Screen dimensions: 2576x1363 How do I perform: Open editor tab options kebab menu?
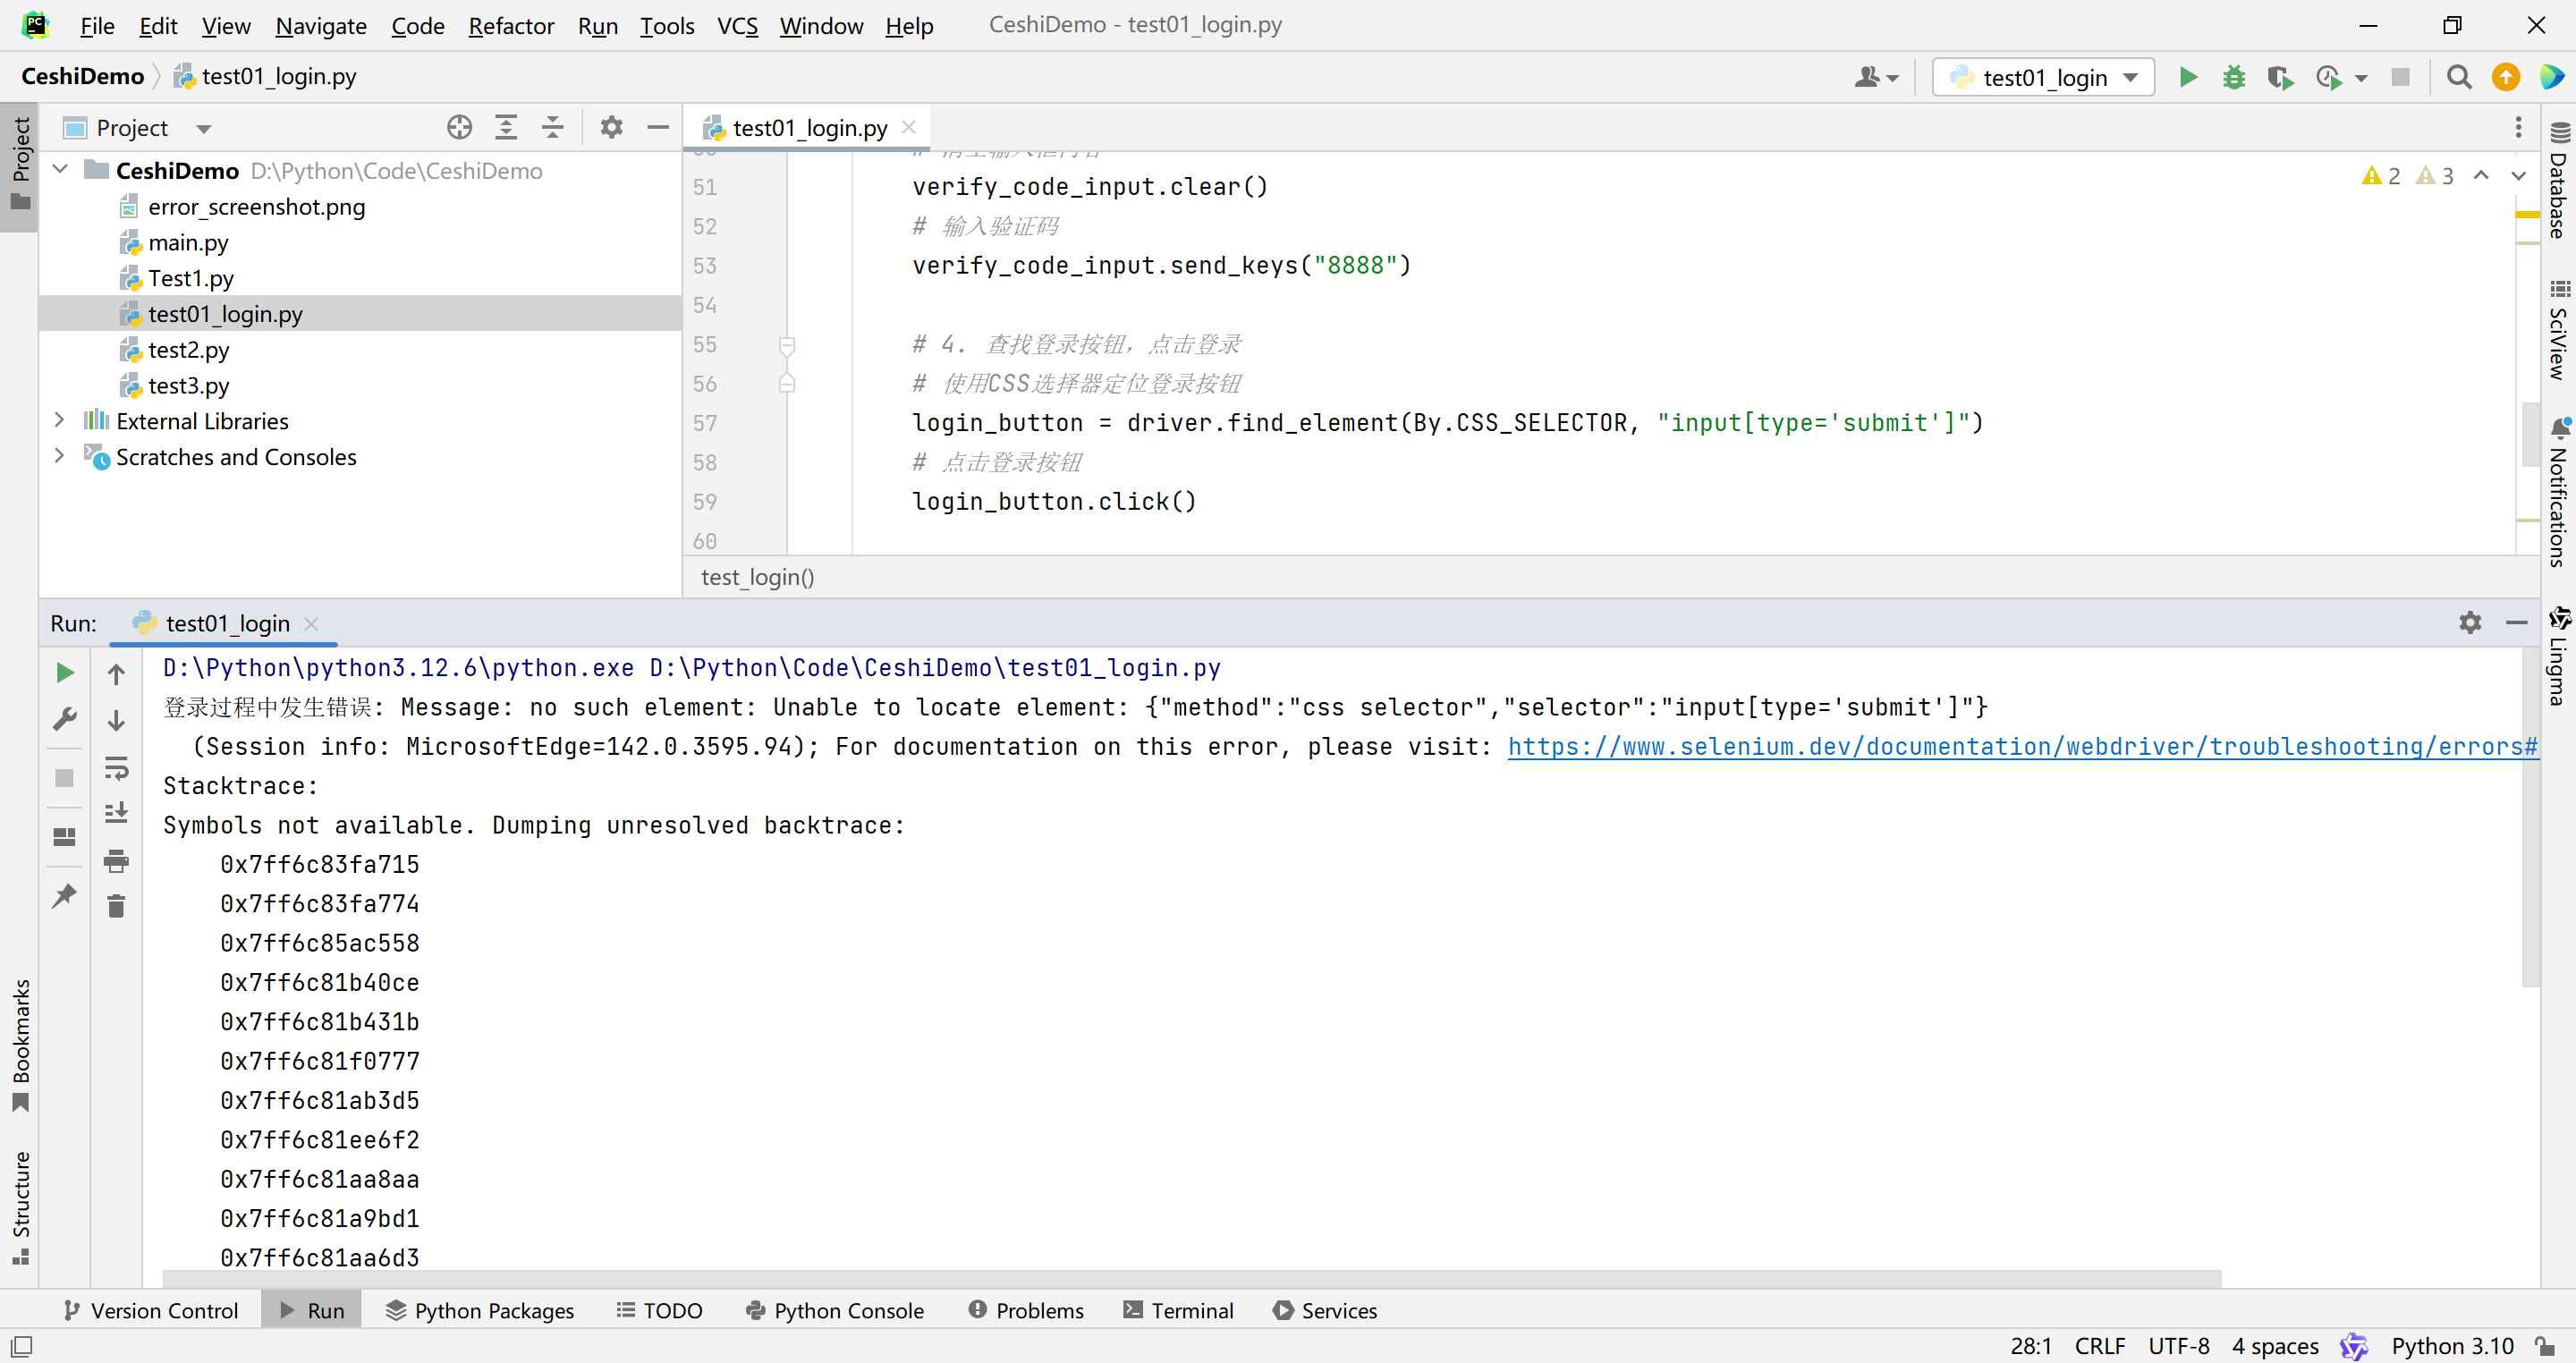2518,127
